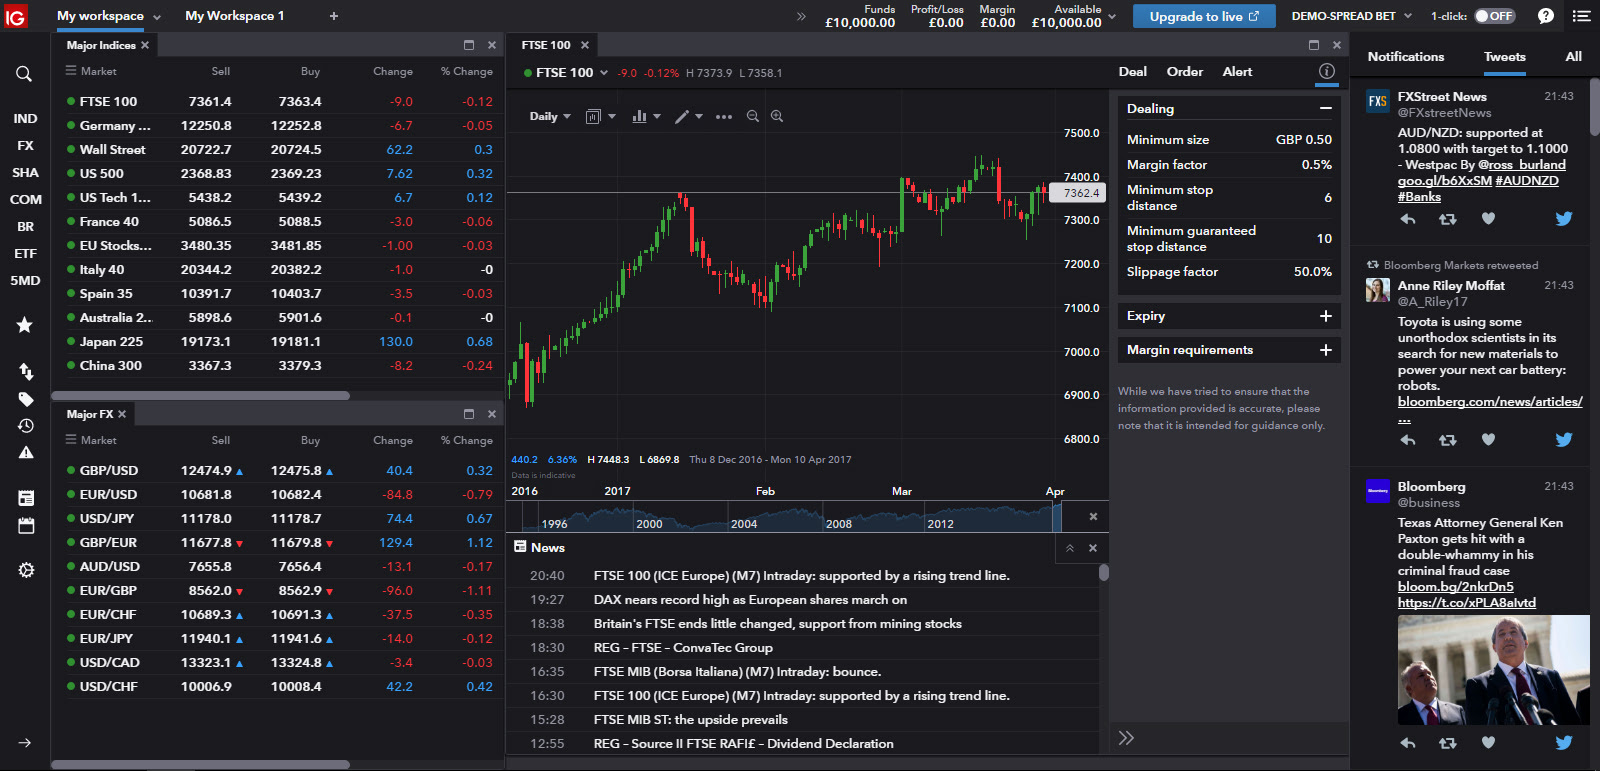This screenshot has height=771, width=1600.
Task: Toggle the 1-click dealing switch
Action: pos(1495,16)
